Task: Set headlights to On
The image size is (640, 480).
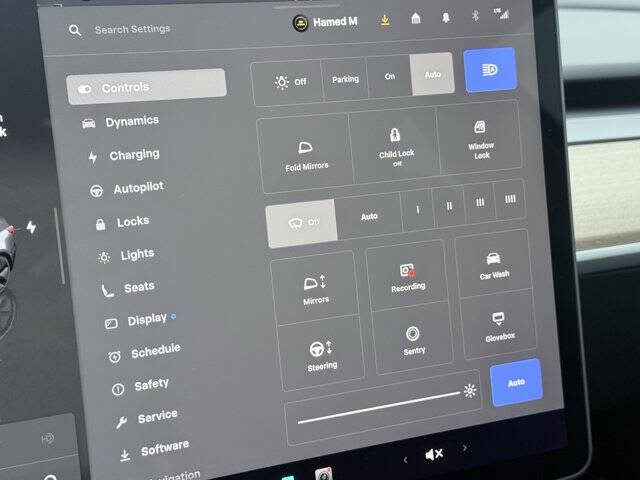Action: click(390, 76)
